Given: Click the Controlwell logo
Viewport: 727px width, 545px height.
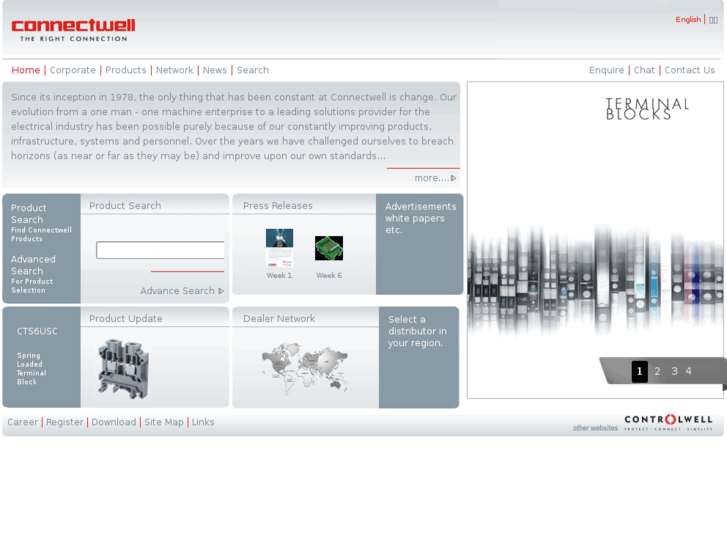Looking at the screenshot, I should pyautogui.click(x=668, y=422).
